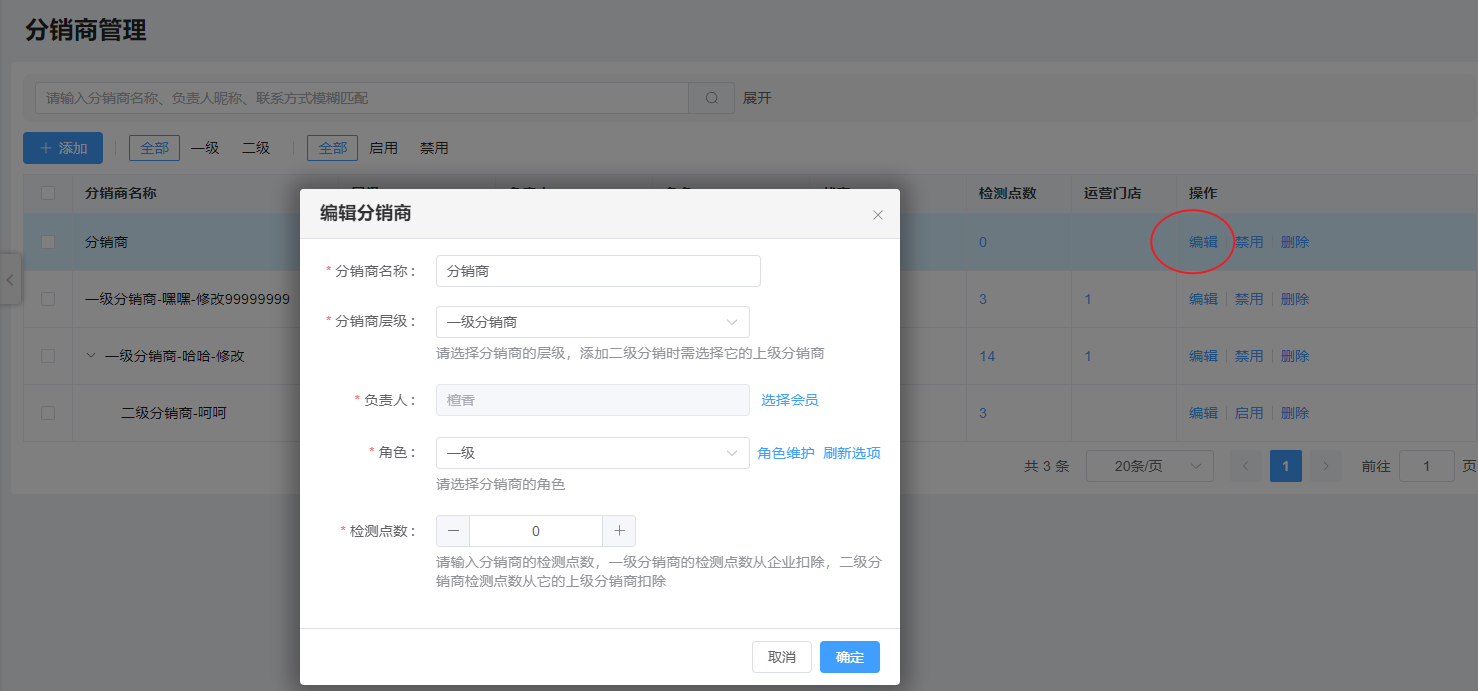Screen dimensions: 1478x691
Task: Click 删除 in the 二级分销商-呵呵 row
Action: tap(1295, 413)
